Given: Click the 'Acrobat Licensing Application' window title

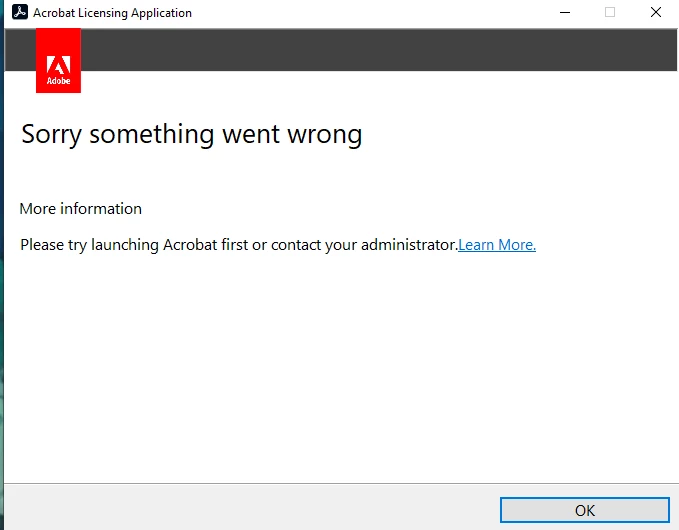Looking at the screenshot, I should pyautogui.click(x=113, y=13).
